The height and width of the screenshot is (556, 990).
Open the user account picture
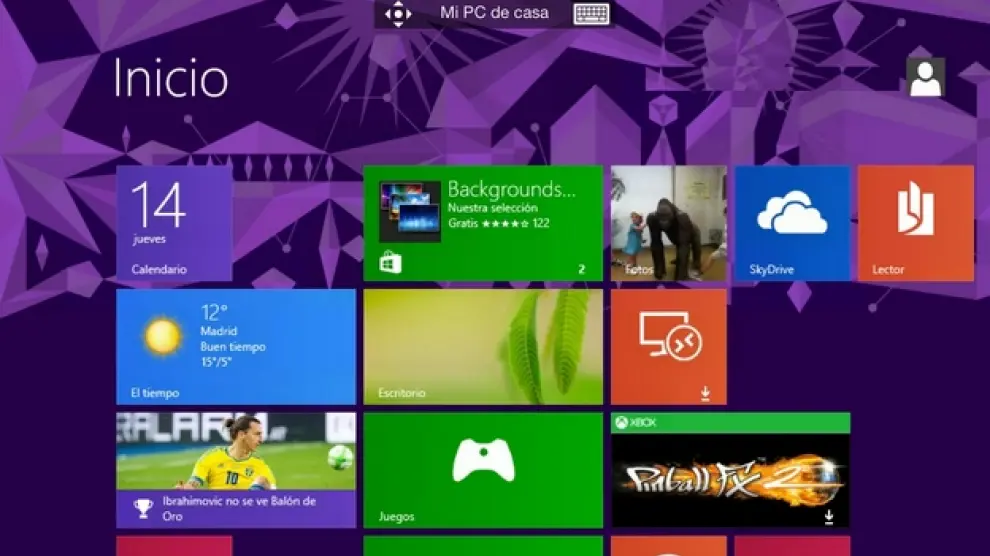click(x=925, y=77)
